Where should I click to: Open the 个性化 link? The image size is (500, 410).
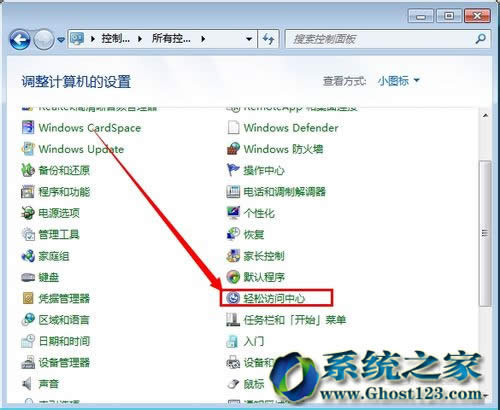[x=259, y=213]
